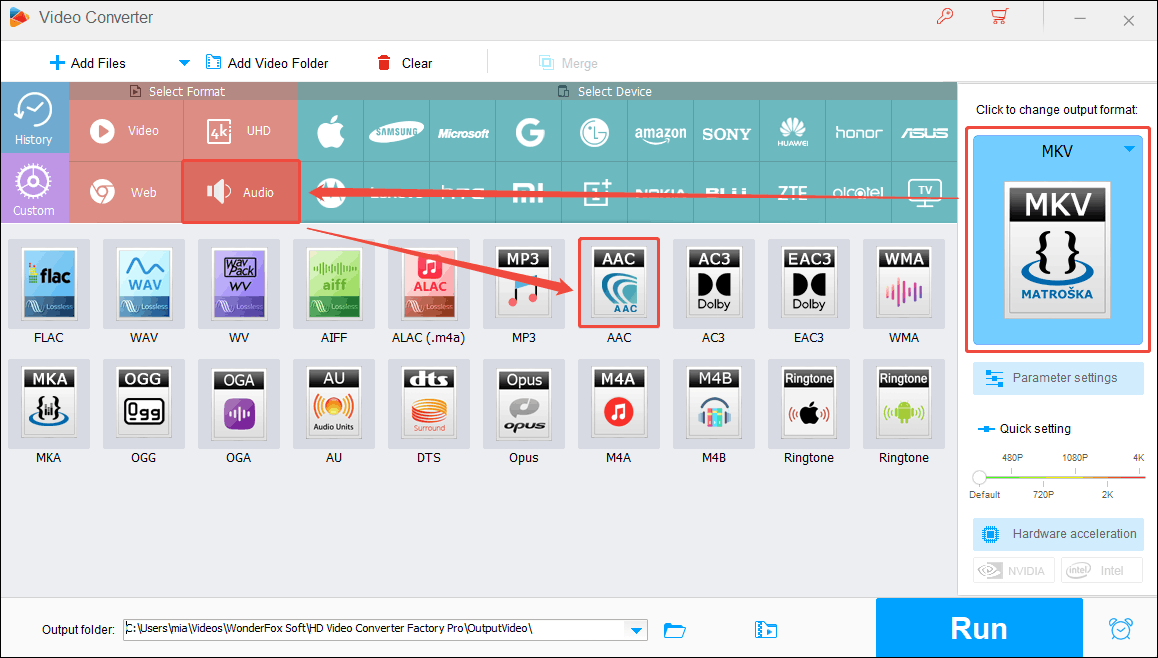Start conversion with the Run button
This screenshot has width=1158, height=658.
pos(978,628)
